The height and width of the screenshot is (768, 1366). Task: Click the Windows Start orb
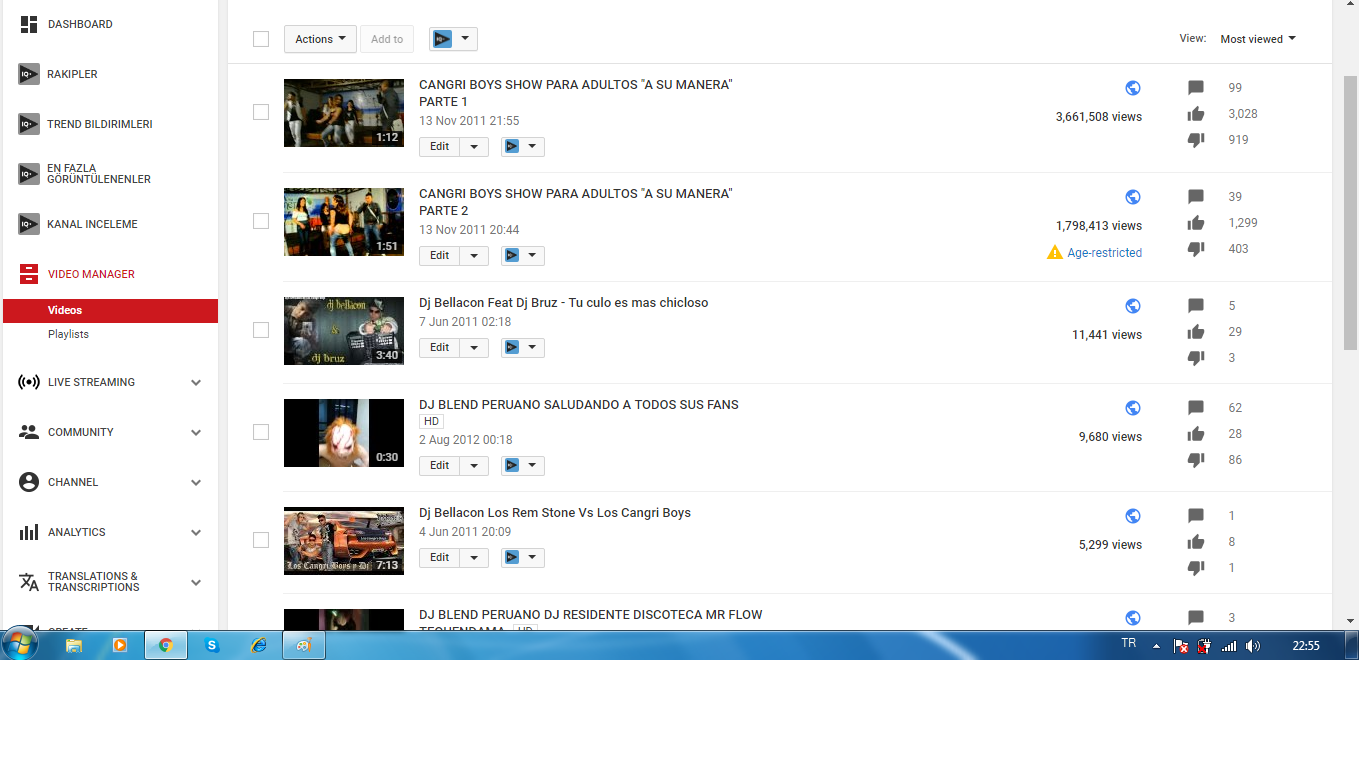19,645
